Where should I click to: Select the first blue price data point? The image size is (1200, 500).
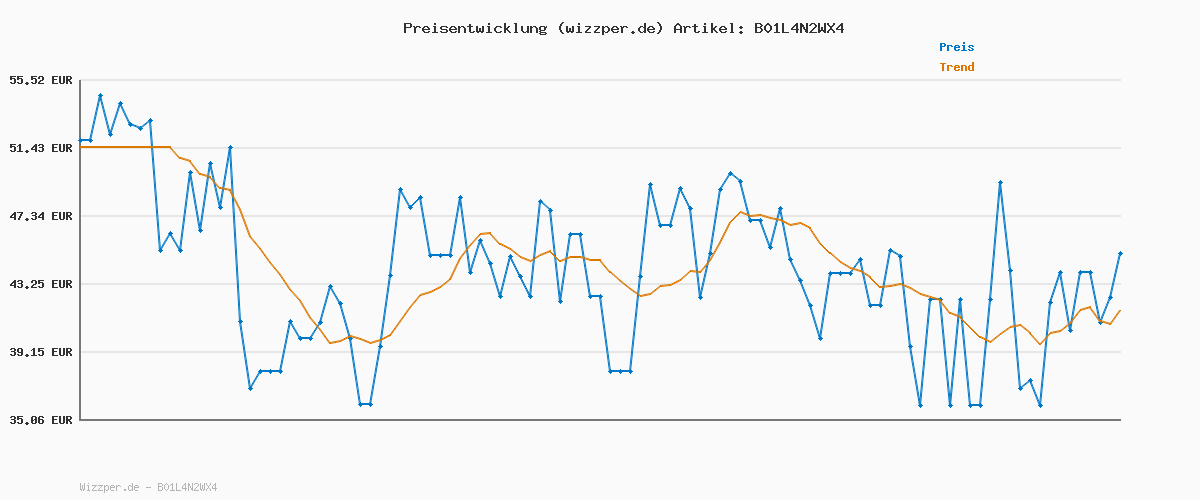81,140
